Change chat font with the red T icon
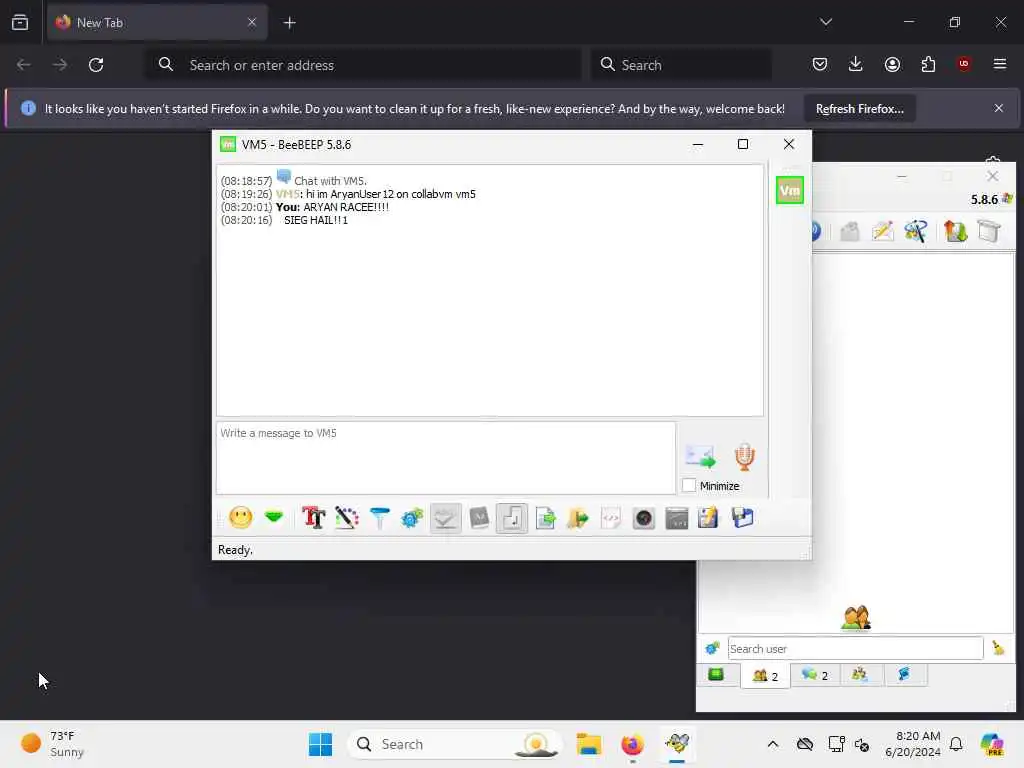The image size is (1024, 768). [313, 518]
